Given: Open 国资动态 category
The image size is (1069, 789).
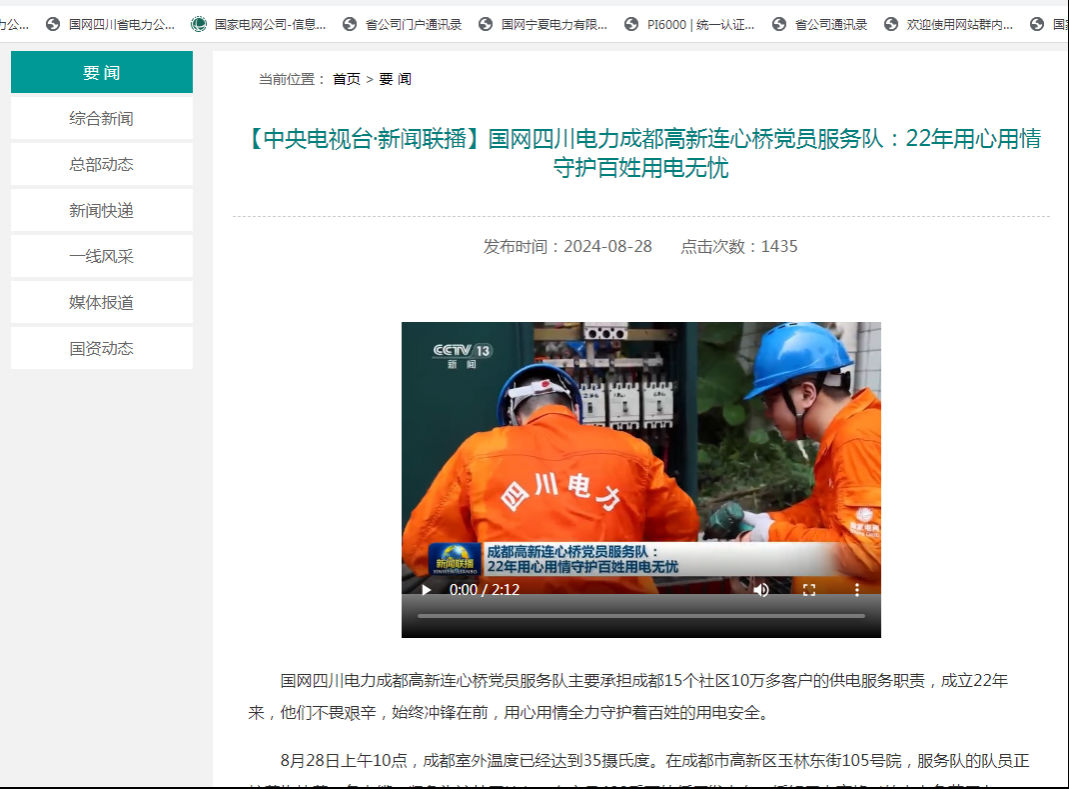Looking at the screenshot, I should (x=102, y=348).
